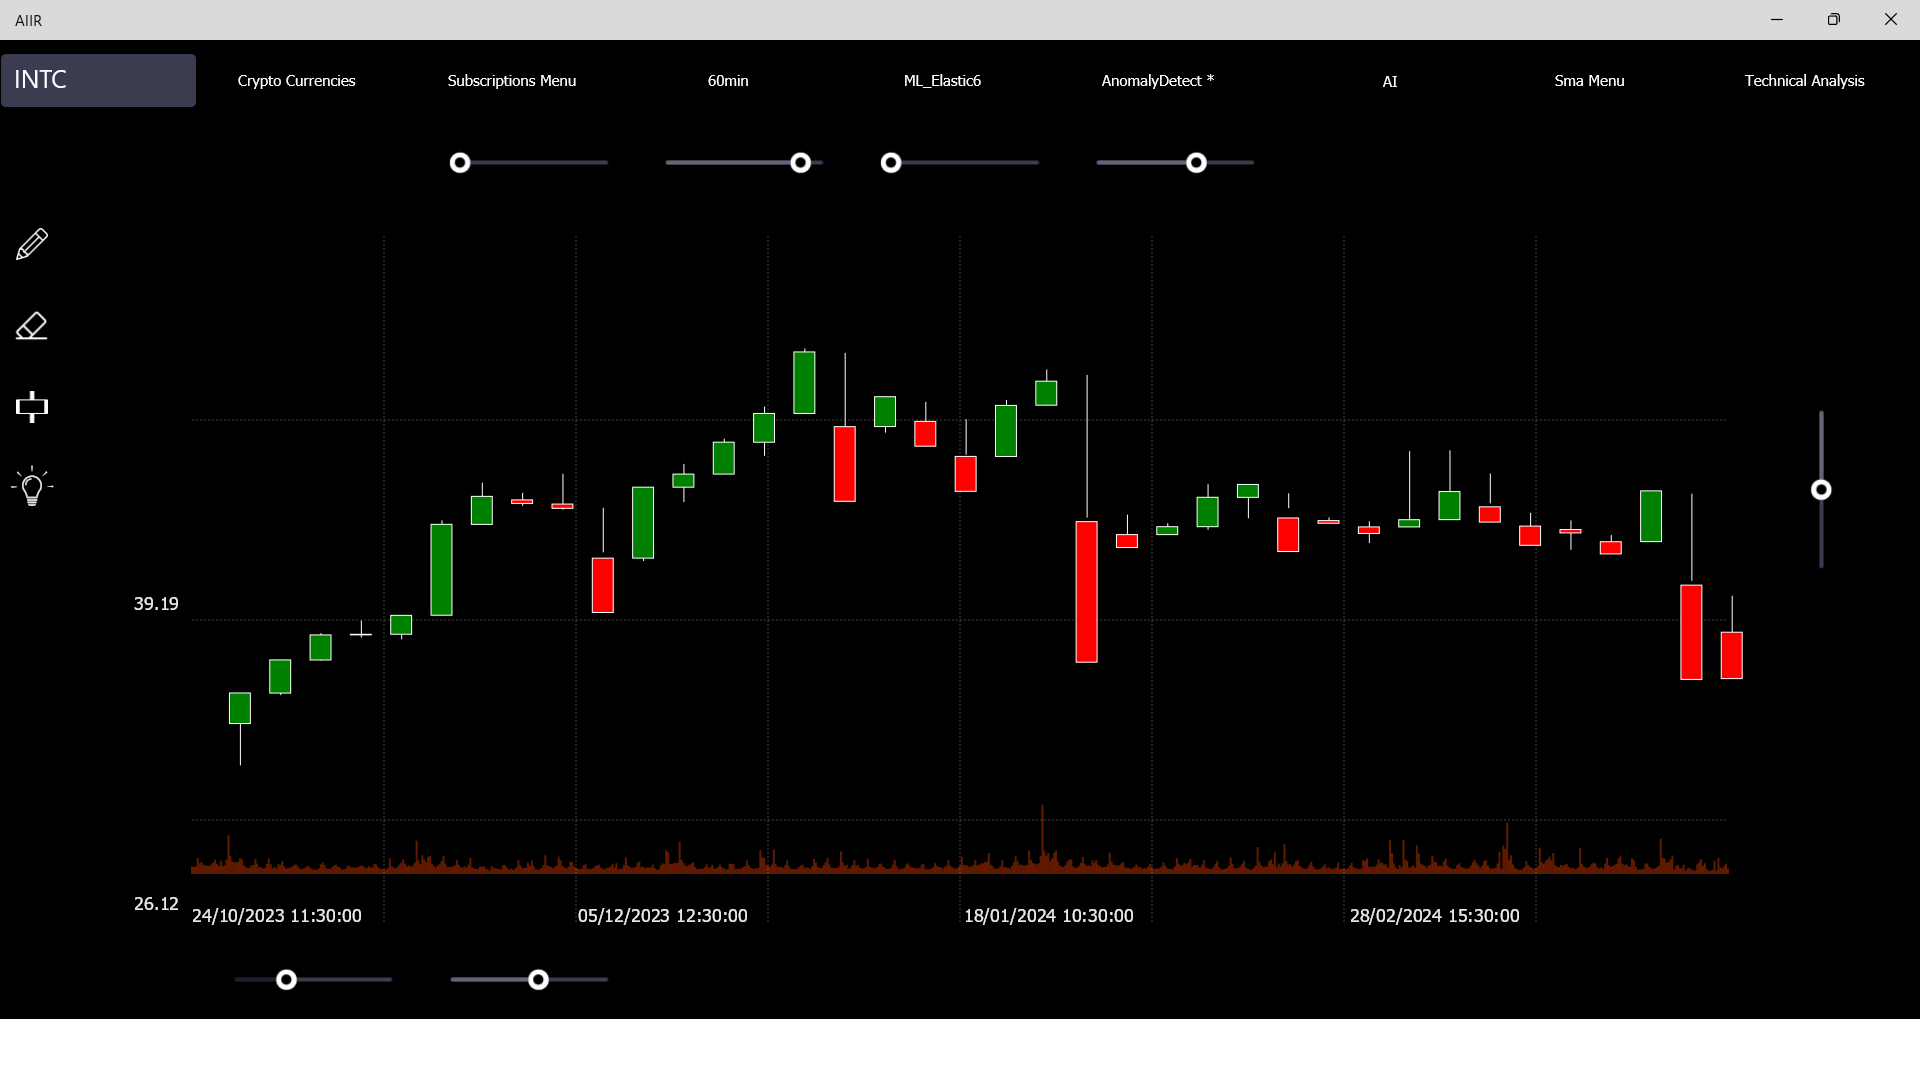Click the vertical slider handle at right
The width and height of the screenshot is (1920, 1080).
click(x=1821, y=490)
